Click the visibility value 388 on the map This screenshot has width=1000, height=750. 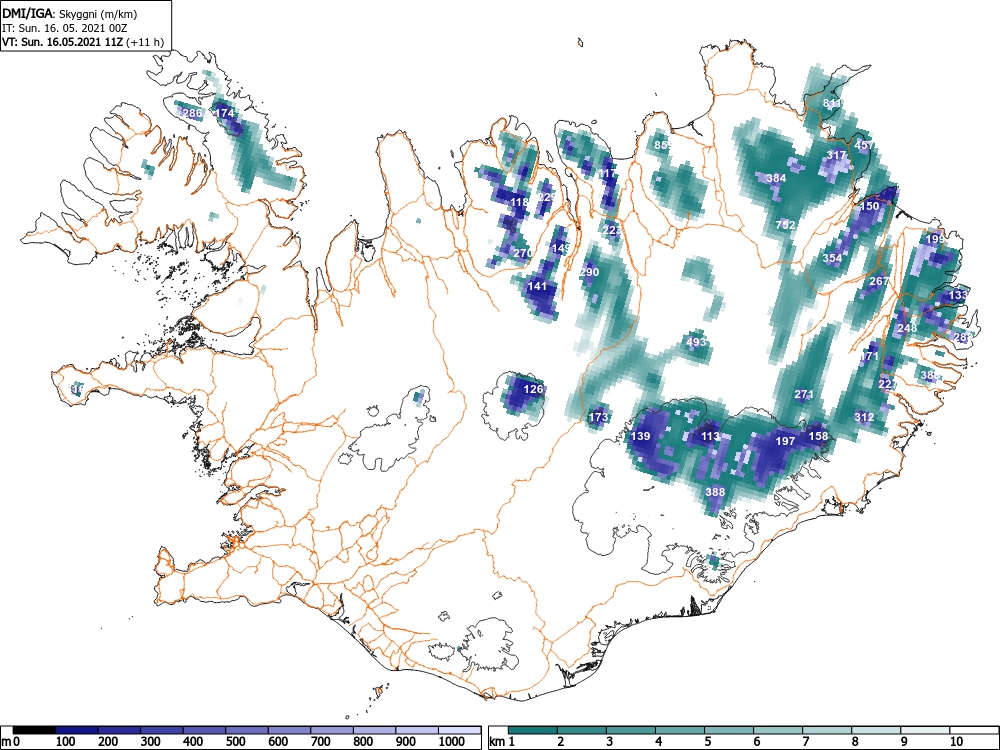click(x=716, y=492)
